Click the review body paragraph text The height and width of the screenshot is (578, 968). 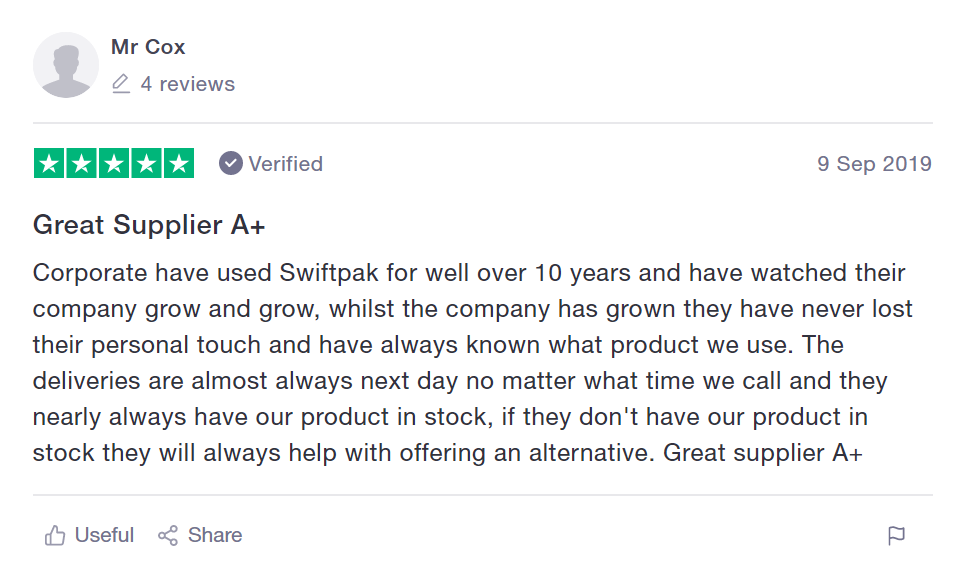click(470, 362)
